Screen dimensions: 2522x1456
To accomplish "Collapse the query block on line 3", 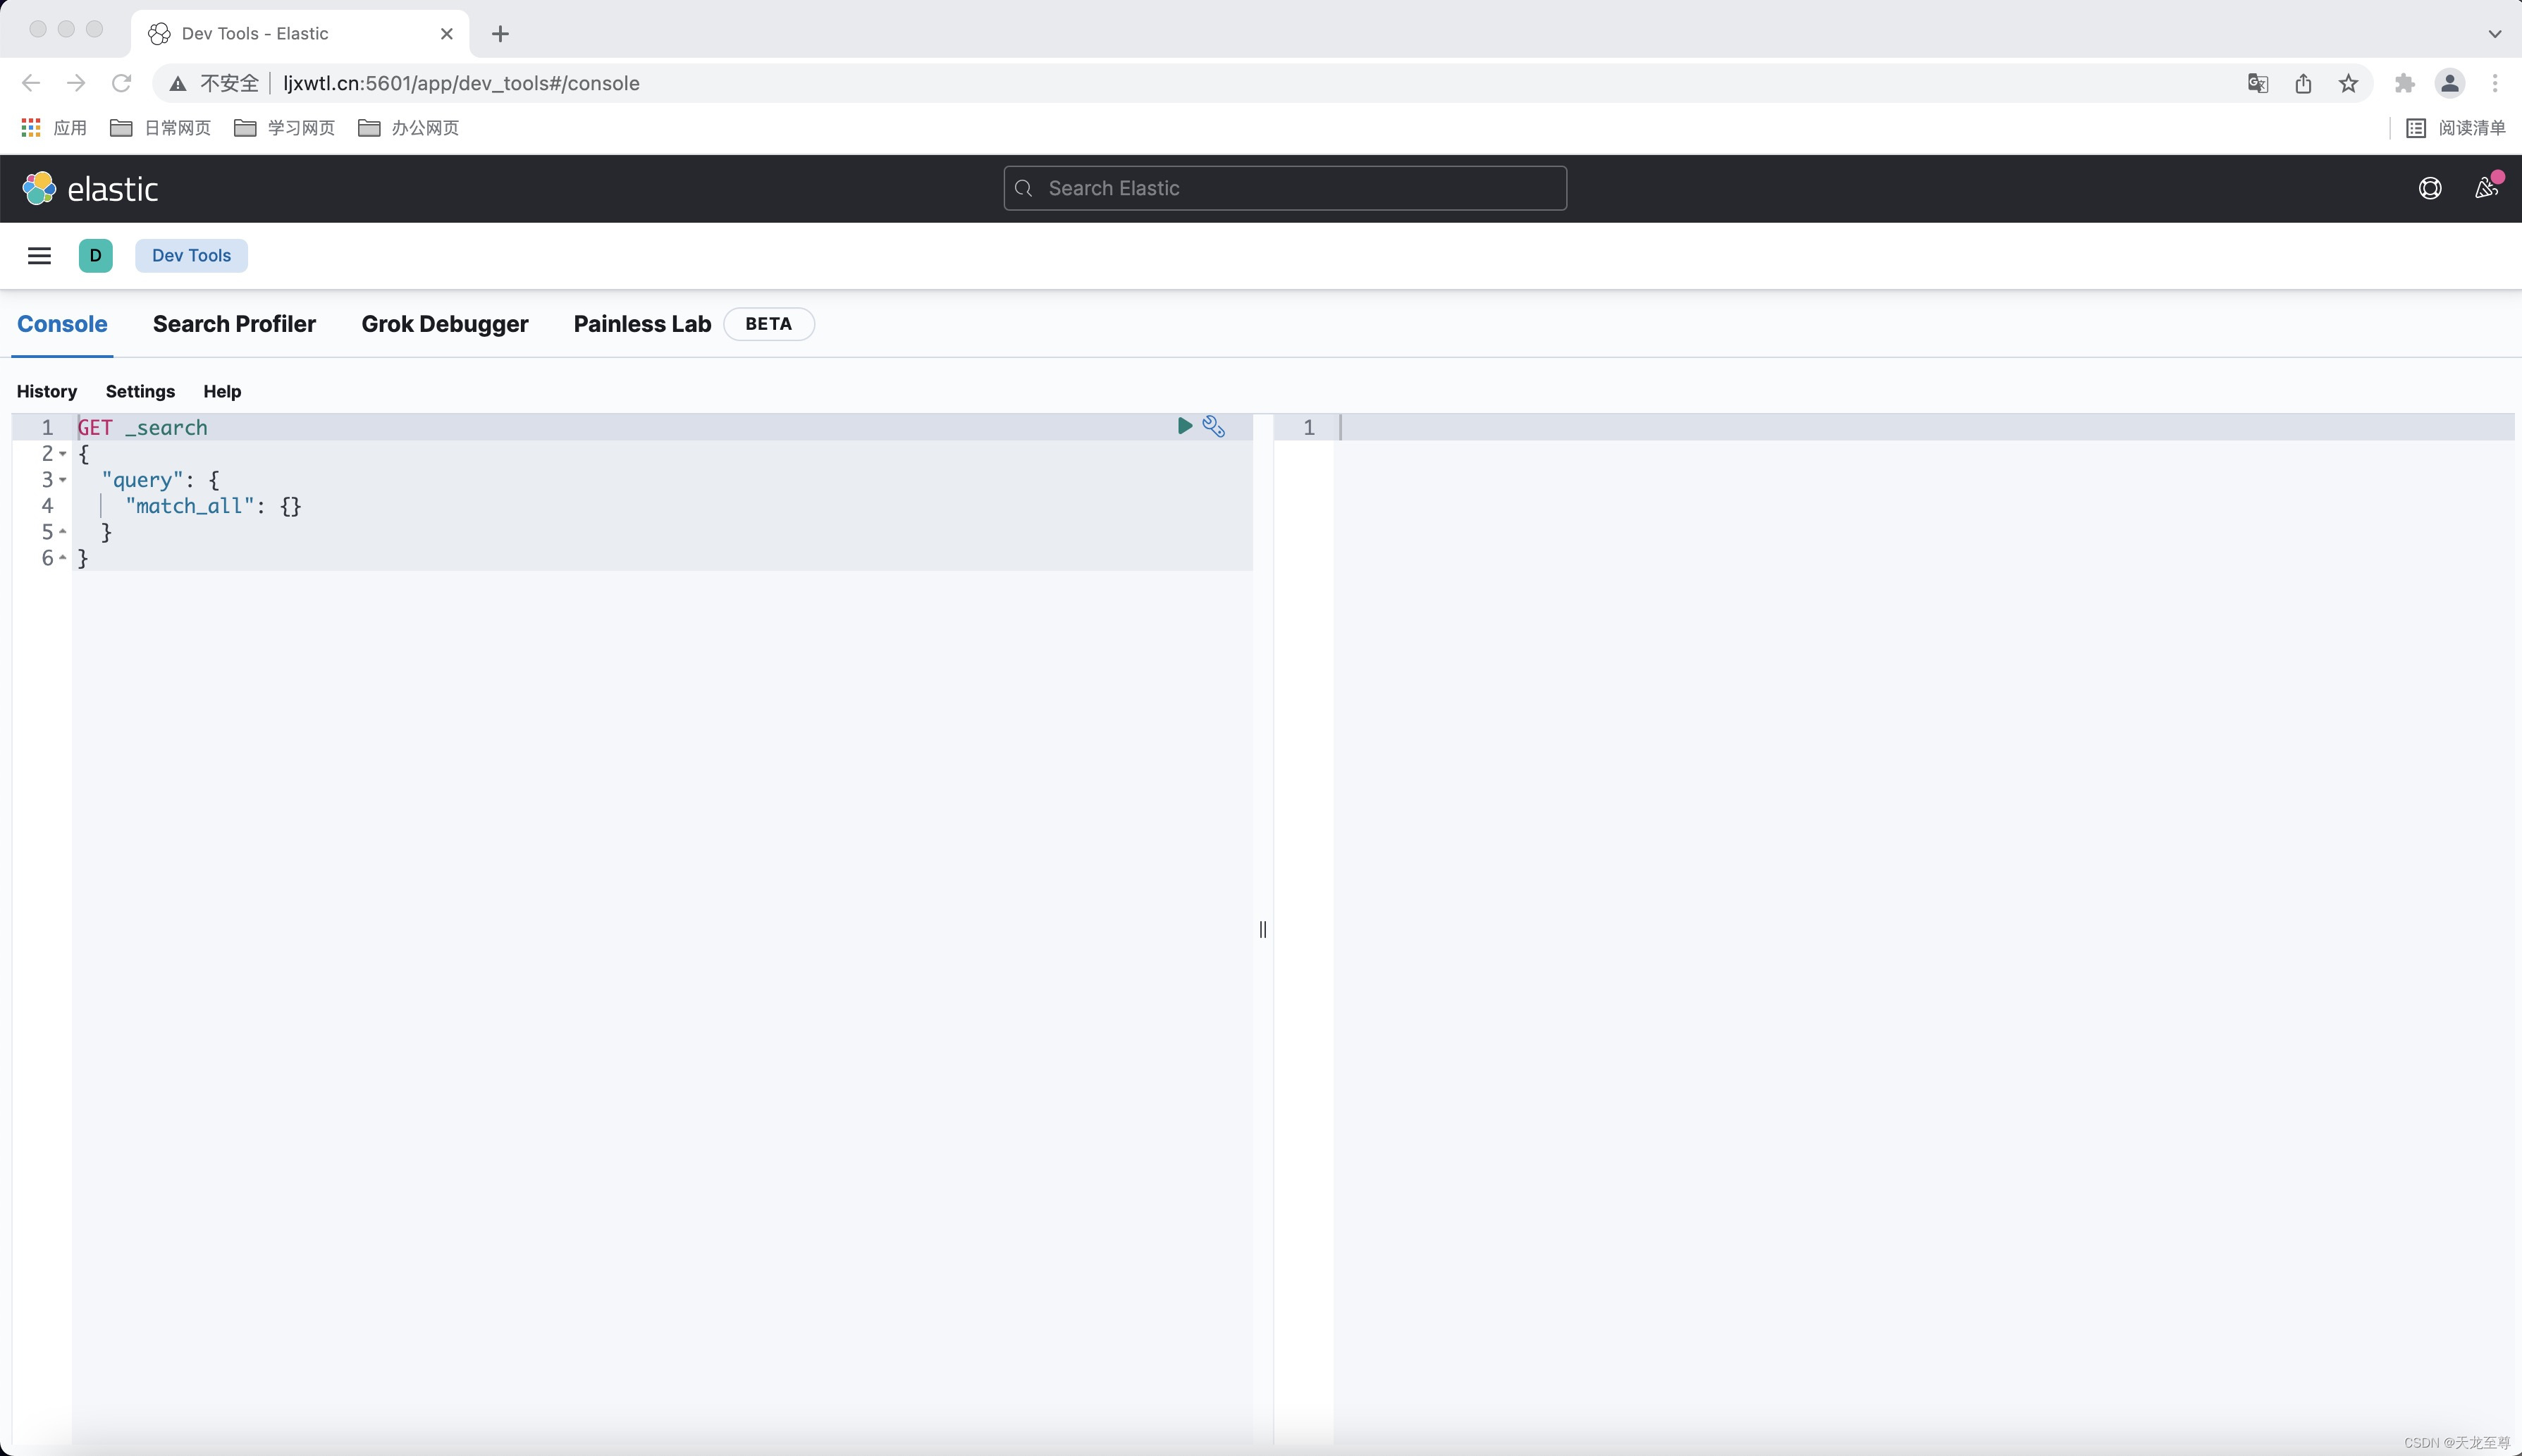I will point(63,480).
